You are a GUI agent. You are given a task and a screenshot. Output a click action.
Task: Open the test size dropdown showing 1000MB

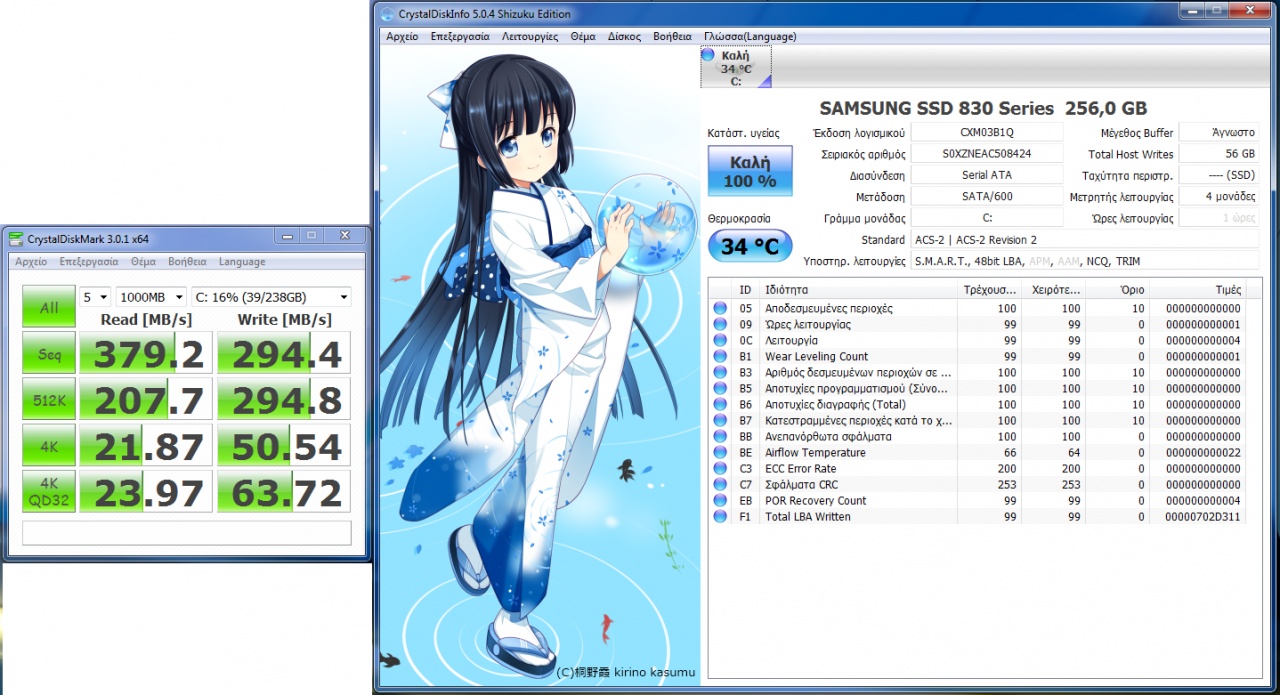(x=151, y=297)
